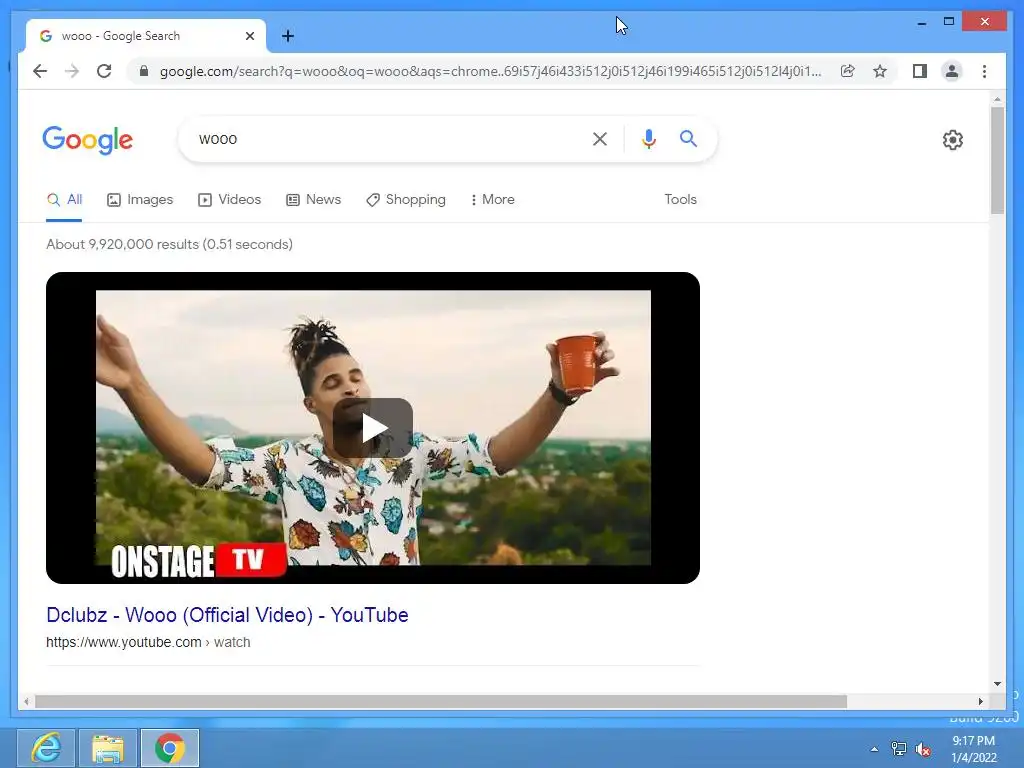The image size is (1024, 768).
Task: Open the 'Dclubz - Wooo (Official Video) - YouTube' link
Action: (227, 615)
